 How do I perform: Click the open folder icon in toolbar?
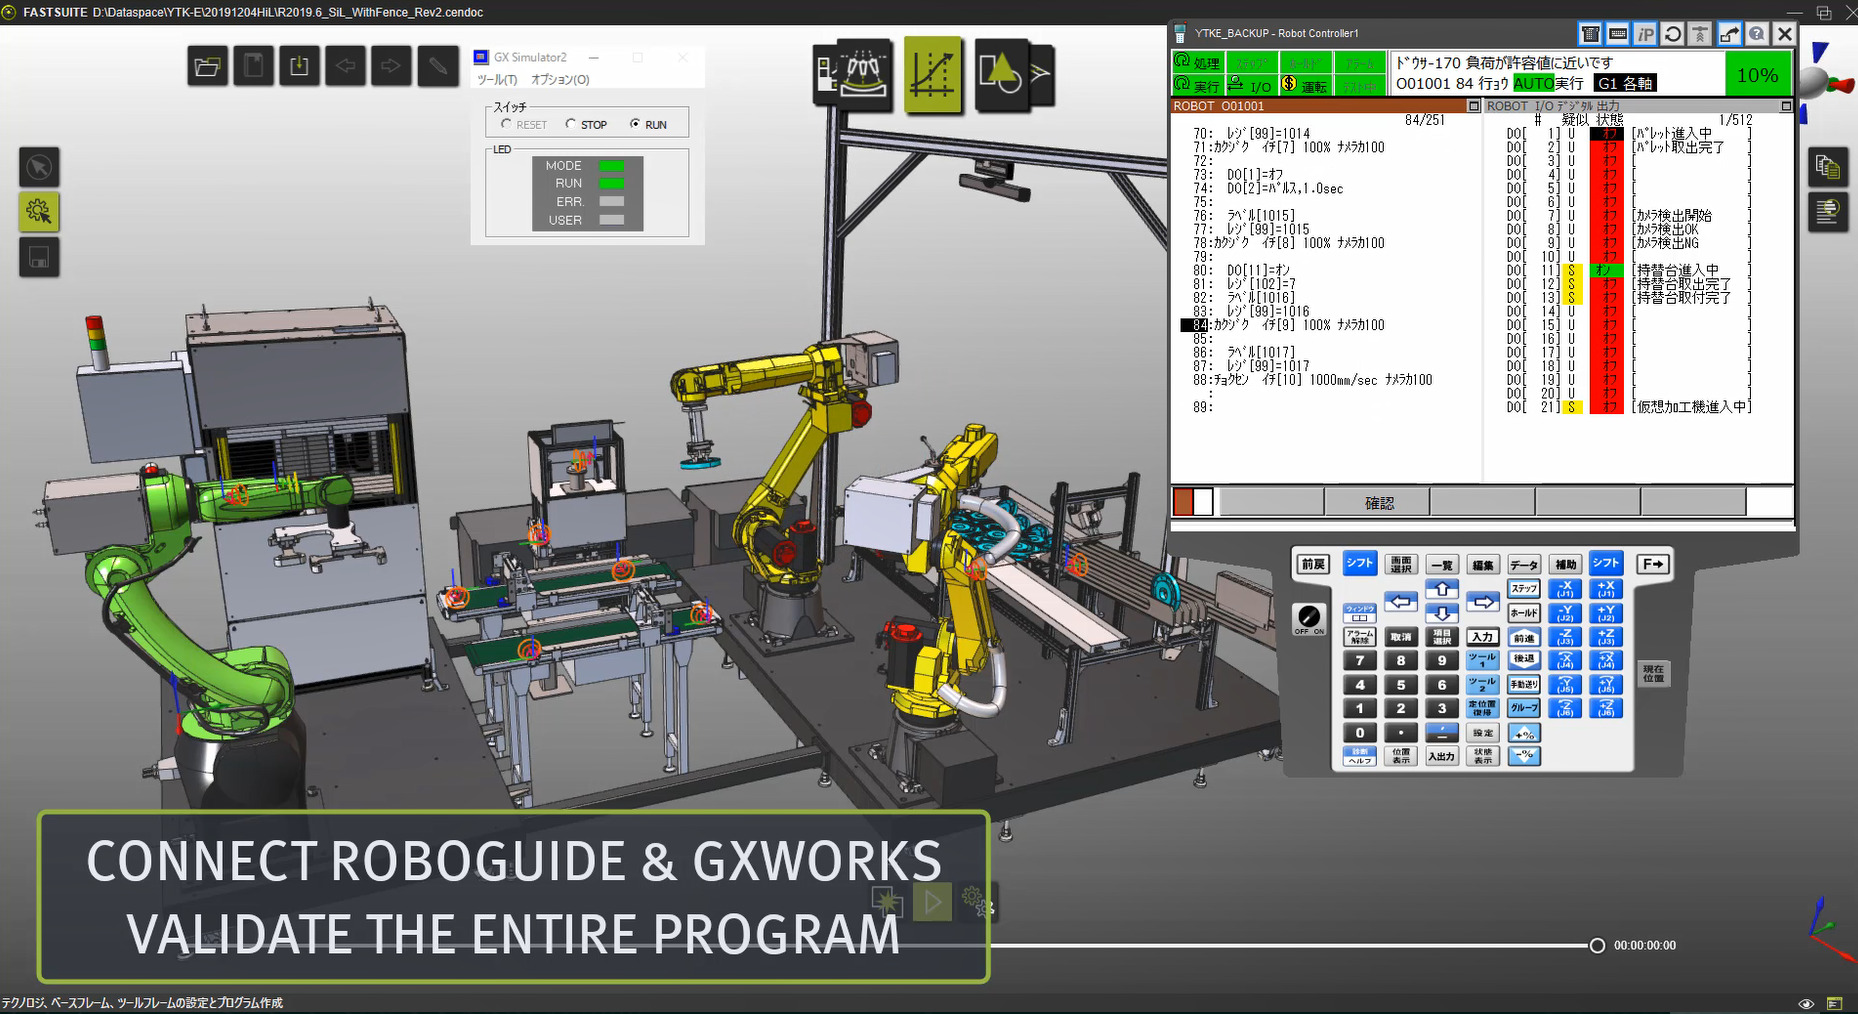tap(208, 67)
